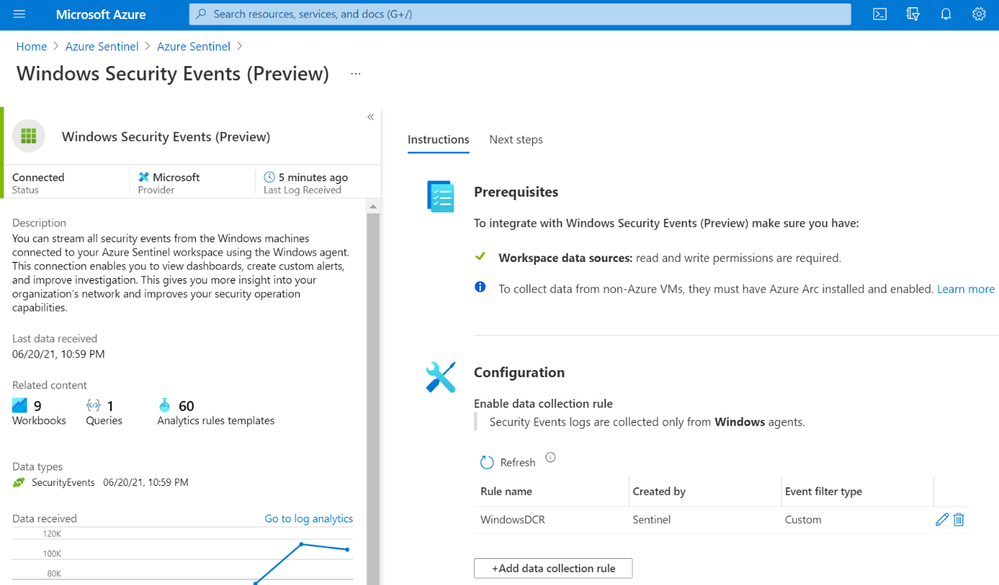Click the Prerequisites checklist icon
This screenshot has width=999, height=585.
[x=440, y=196]
